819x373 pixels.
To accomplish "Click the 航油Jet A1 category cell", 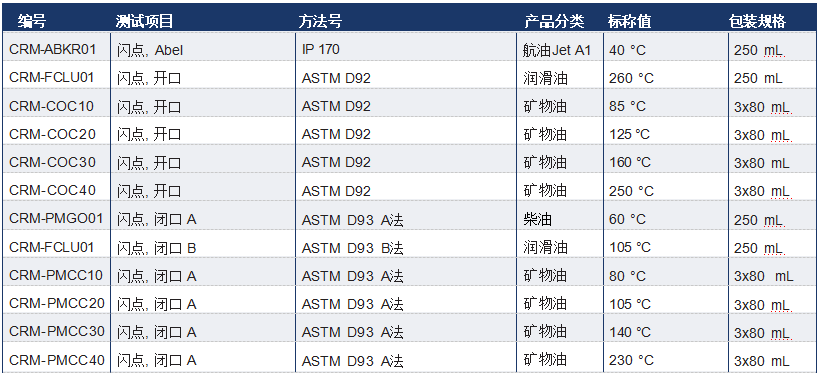I will tap(557, 50).
